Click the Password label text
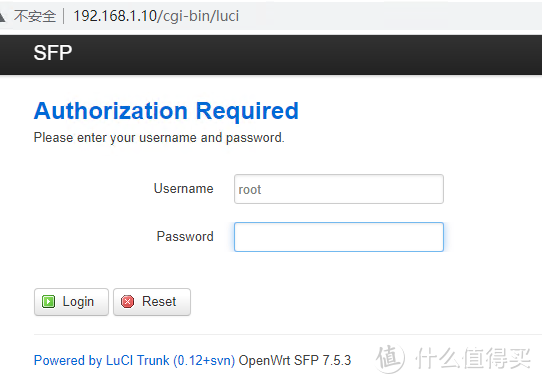This screenshot has height=384, width=542. (185, 237)
